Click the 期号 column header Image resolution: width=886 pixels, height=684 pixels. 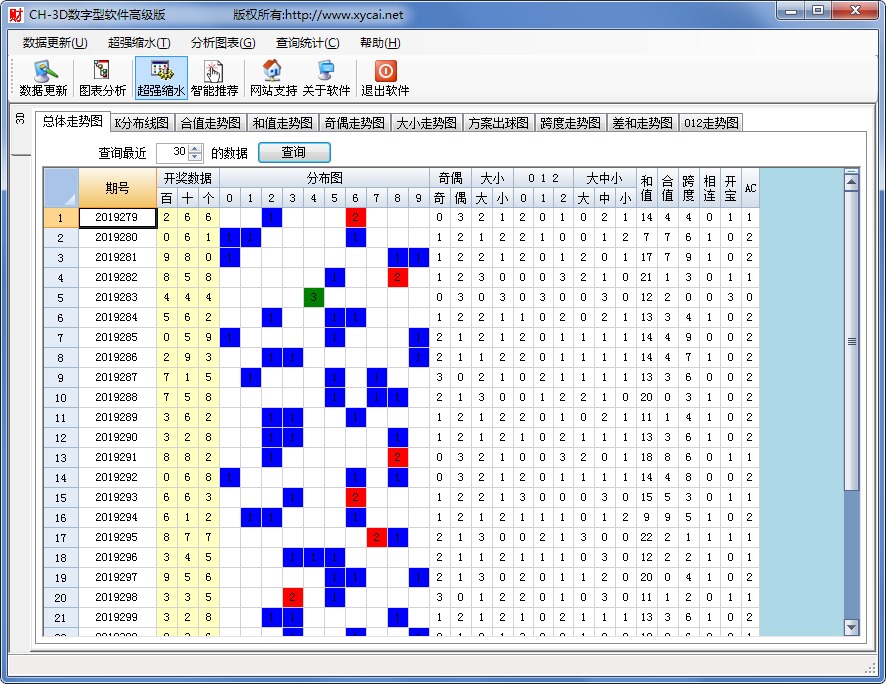[116, 188]
